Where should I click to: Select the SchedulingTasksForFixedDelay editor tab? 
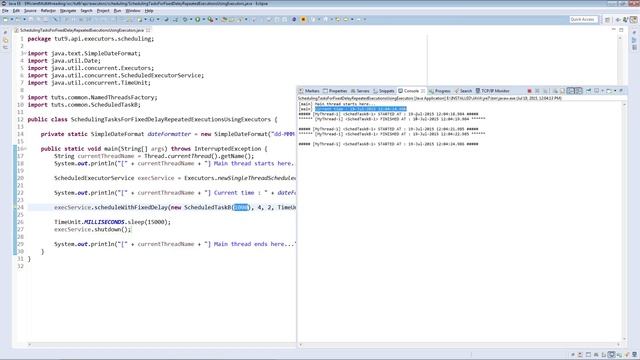click(x=81, y=30)
